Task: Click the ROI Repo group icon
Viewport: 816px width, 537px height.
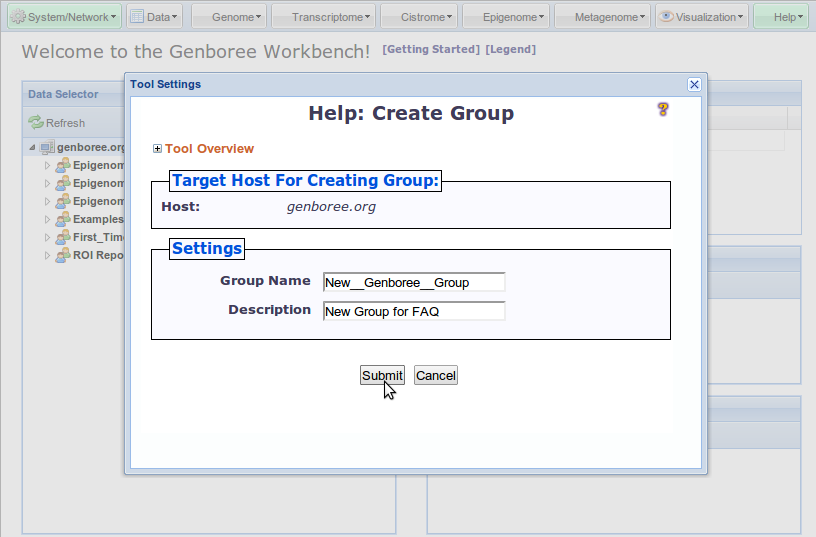Action: tap(63, 255)
